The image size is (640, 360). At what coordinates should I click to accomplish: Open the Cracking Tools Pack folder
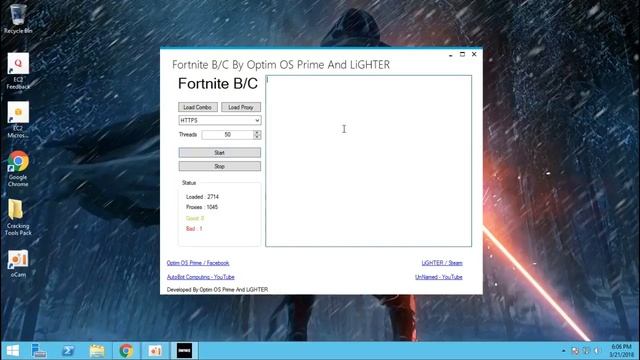[18, 217]
